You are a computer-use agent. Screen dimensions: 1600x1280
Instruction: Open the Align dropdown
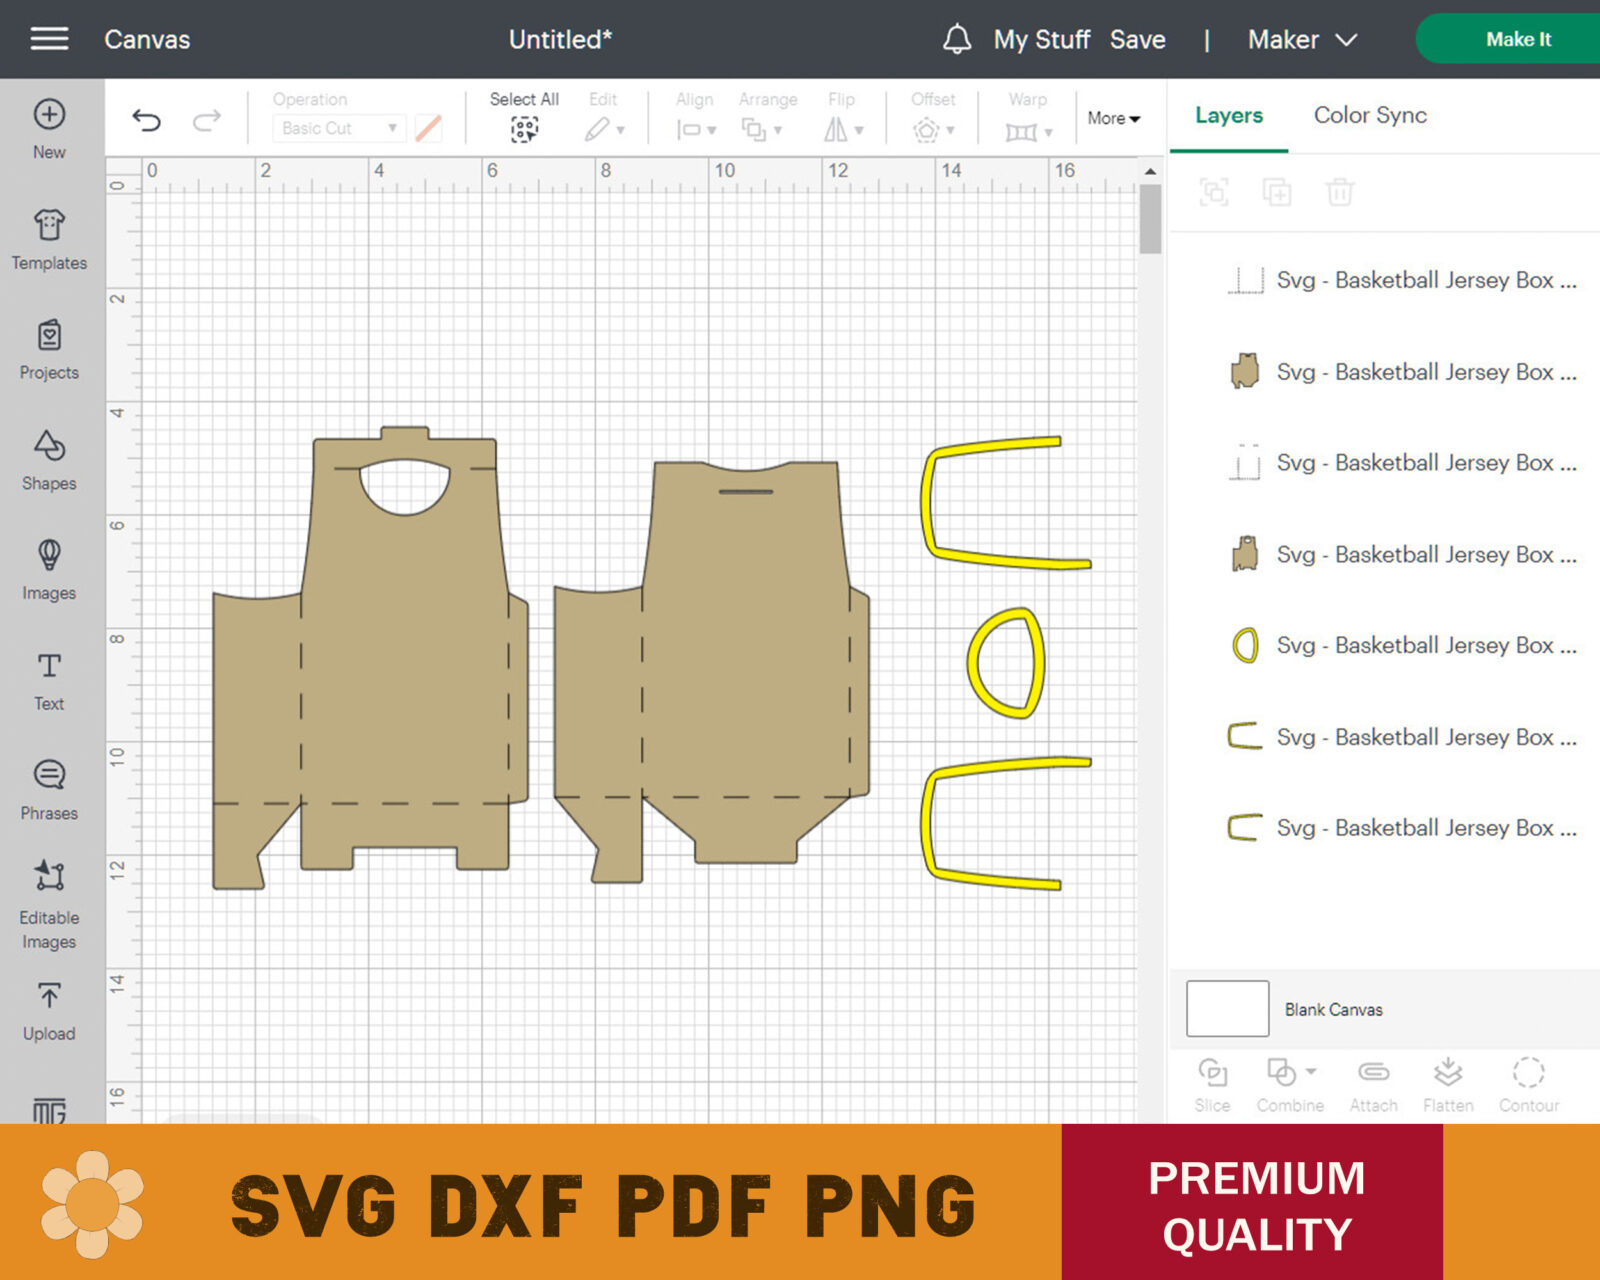[x=695, y=130]
